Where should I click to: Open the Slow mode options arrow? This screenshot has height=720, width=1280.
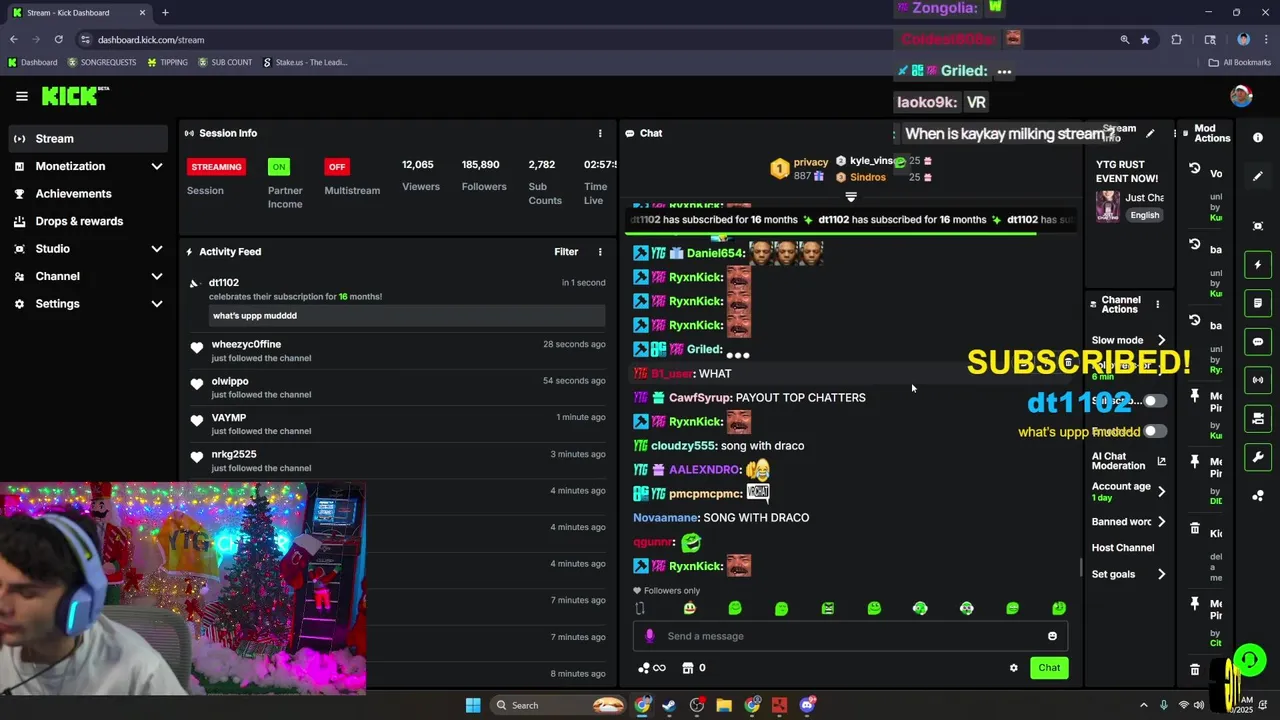1161,340
